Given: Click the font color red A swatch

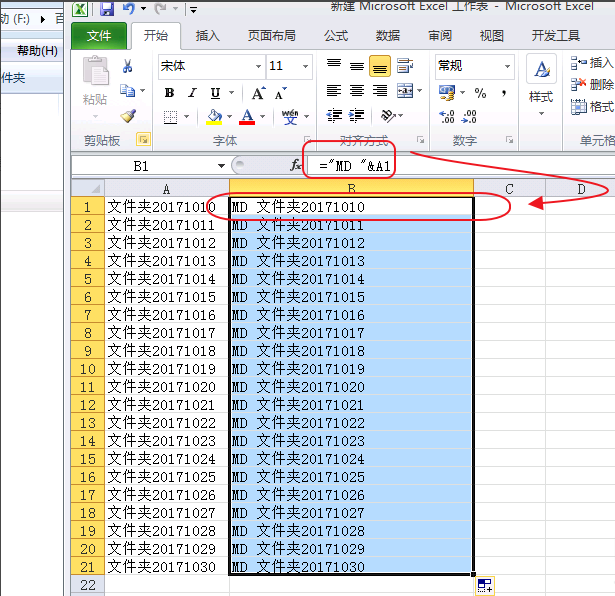Looking at the screenshot, I should point(247,117).
